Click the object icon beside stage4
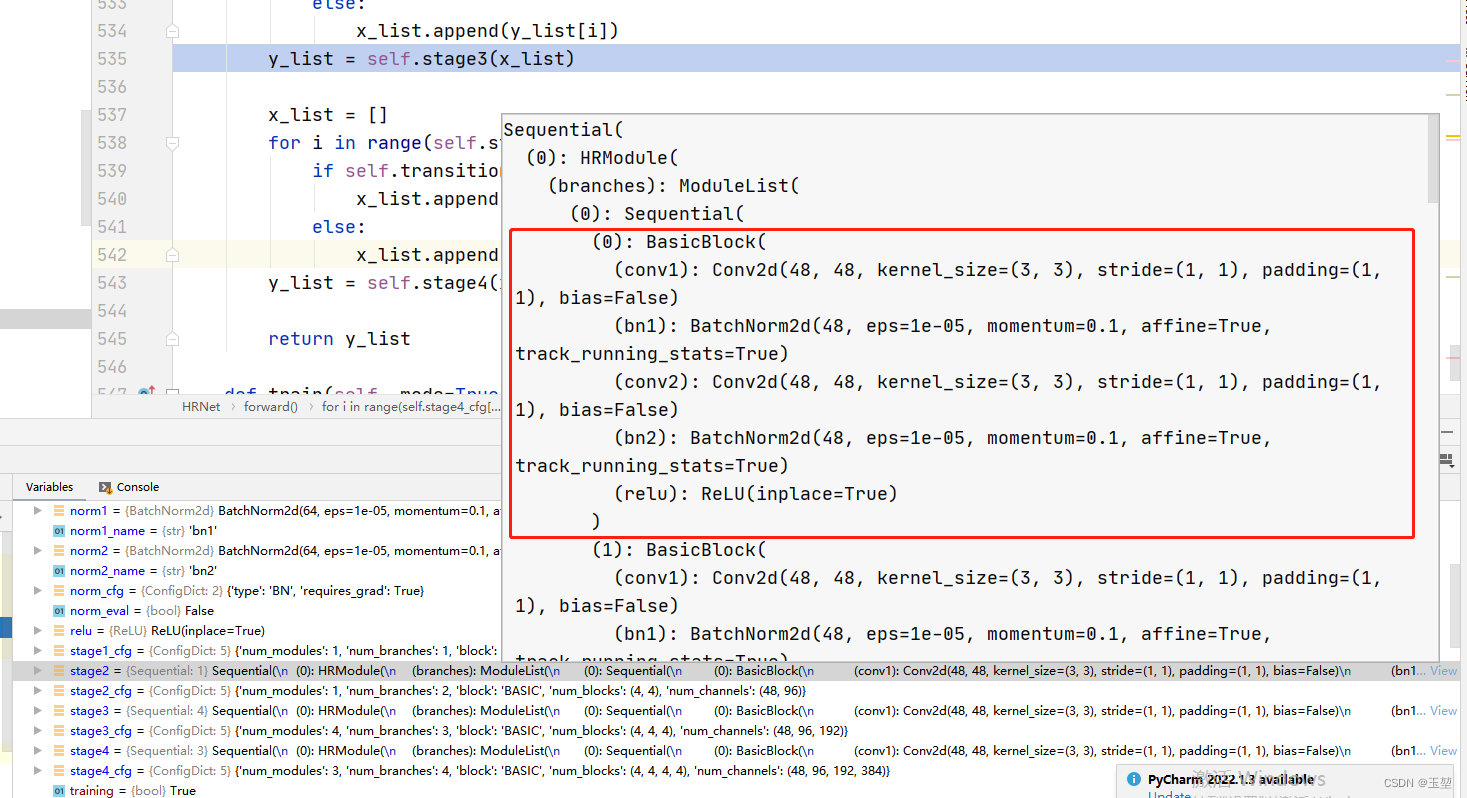 point(59,751)
